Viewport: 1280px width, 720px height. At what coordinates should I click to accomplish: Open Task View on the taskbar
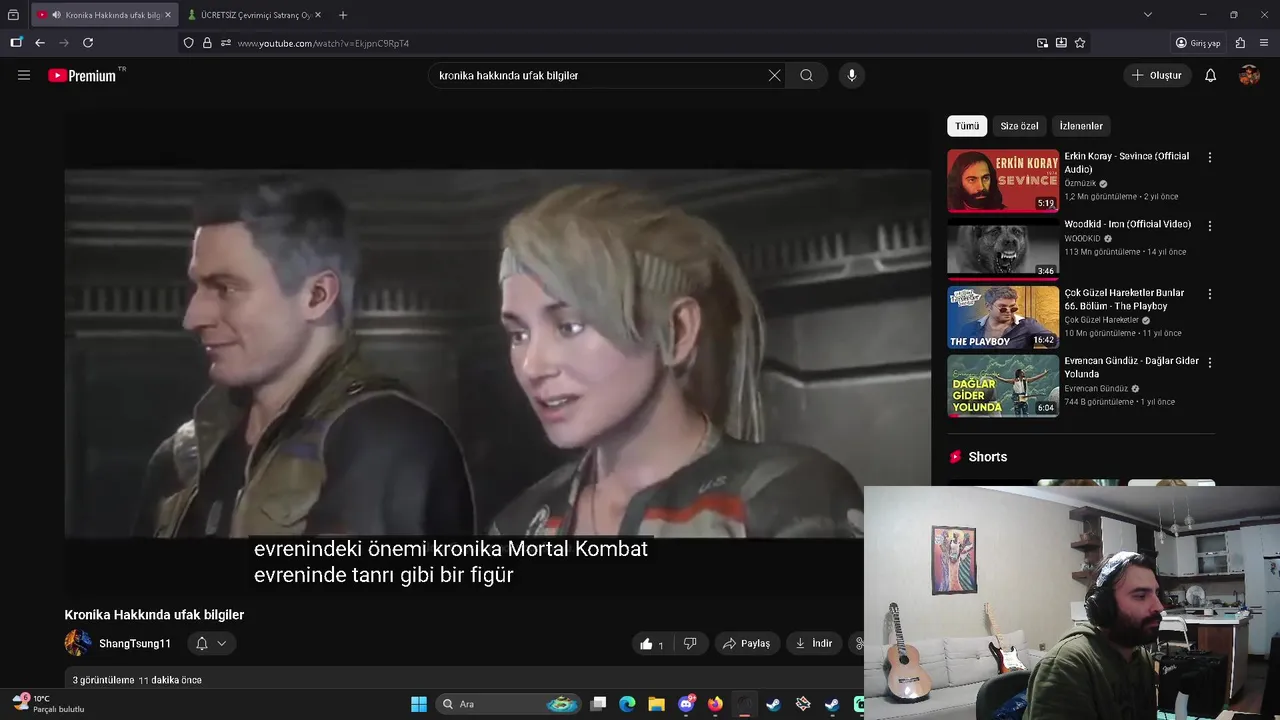coord(598,704)
